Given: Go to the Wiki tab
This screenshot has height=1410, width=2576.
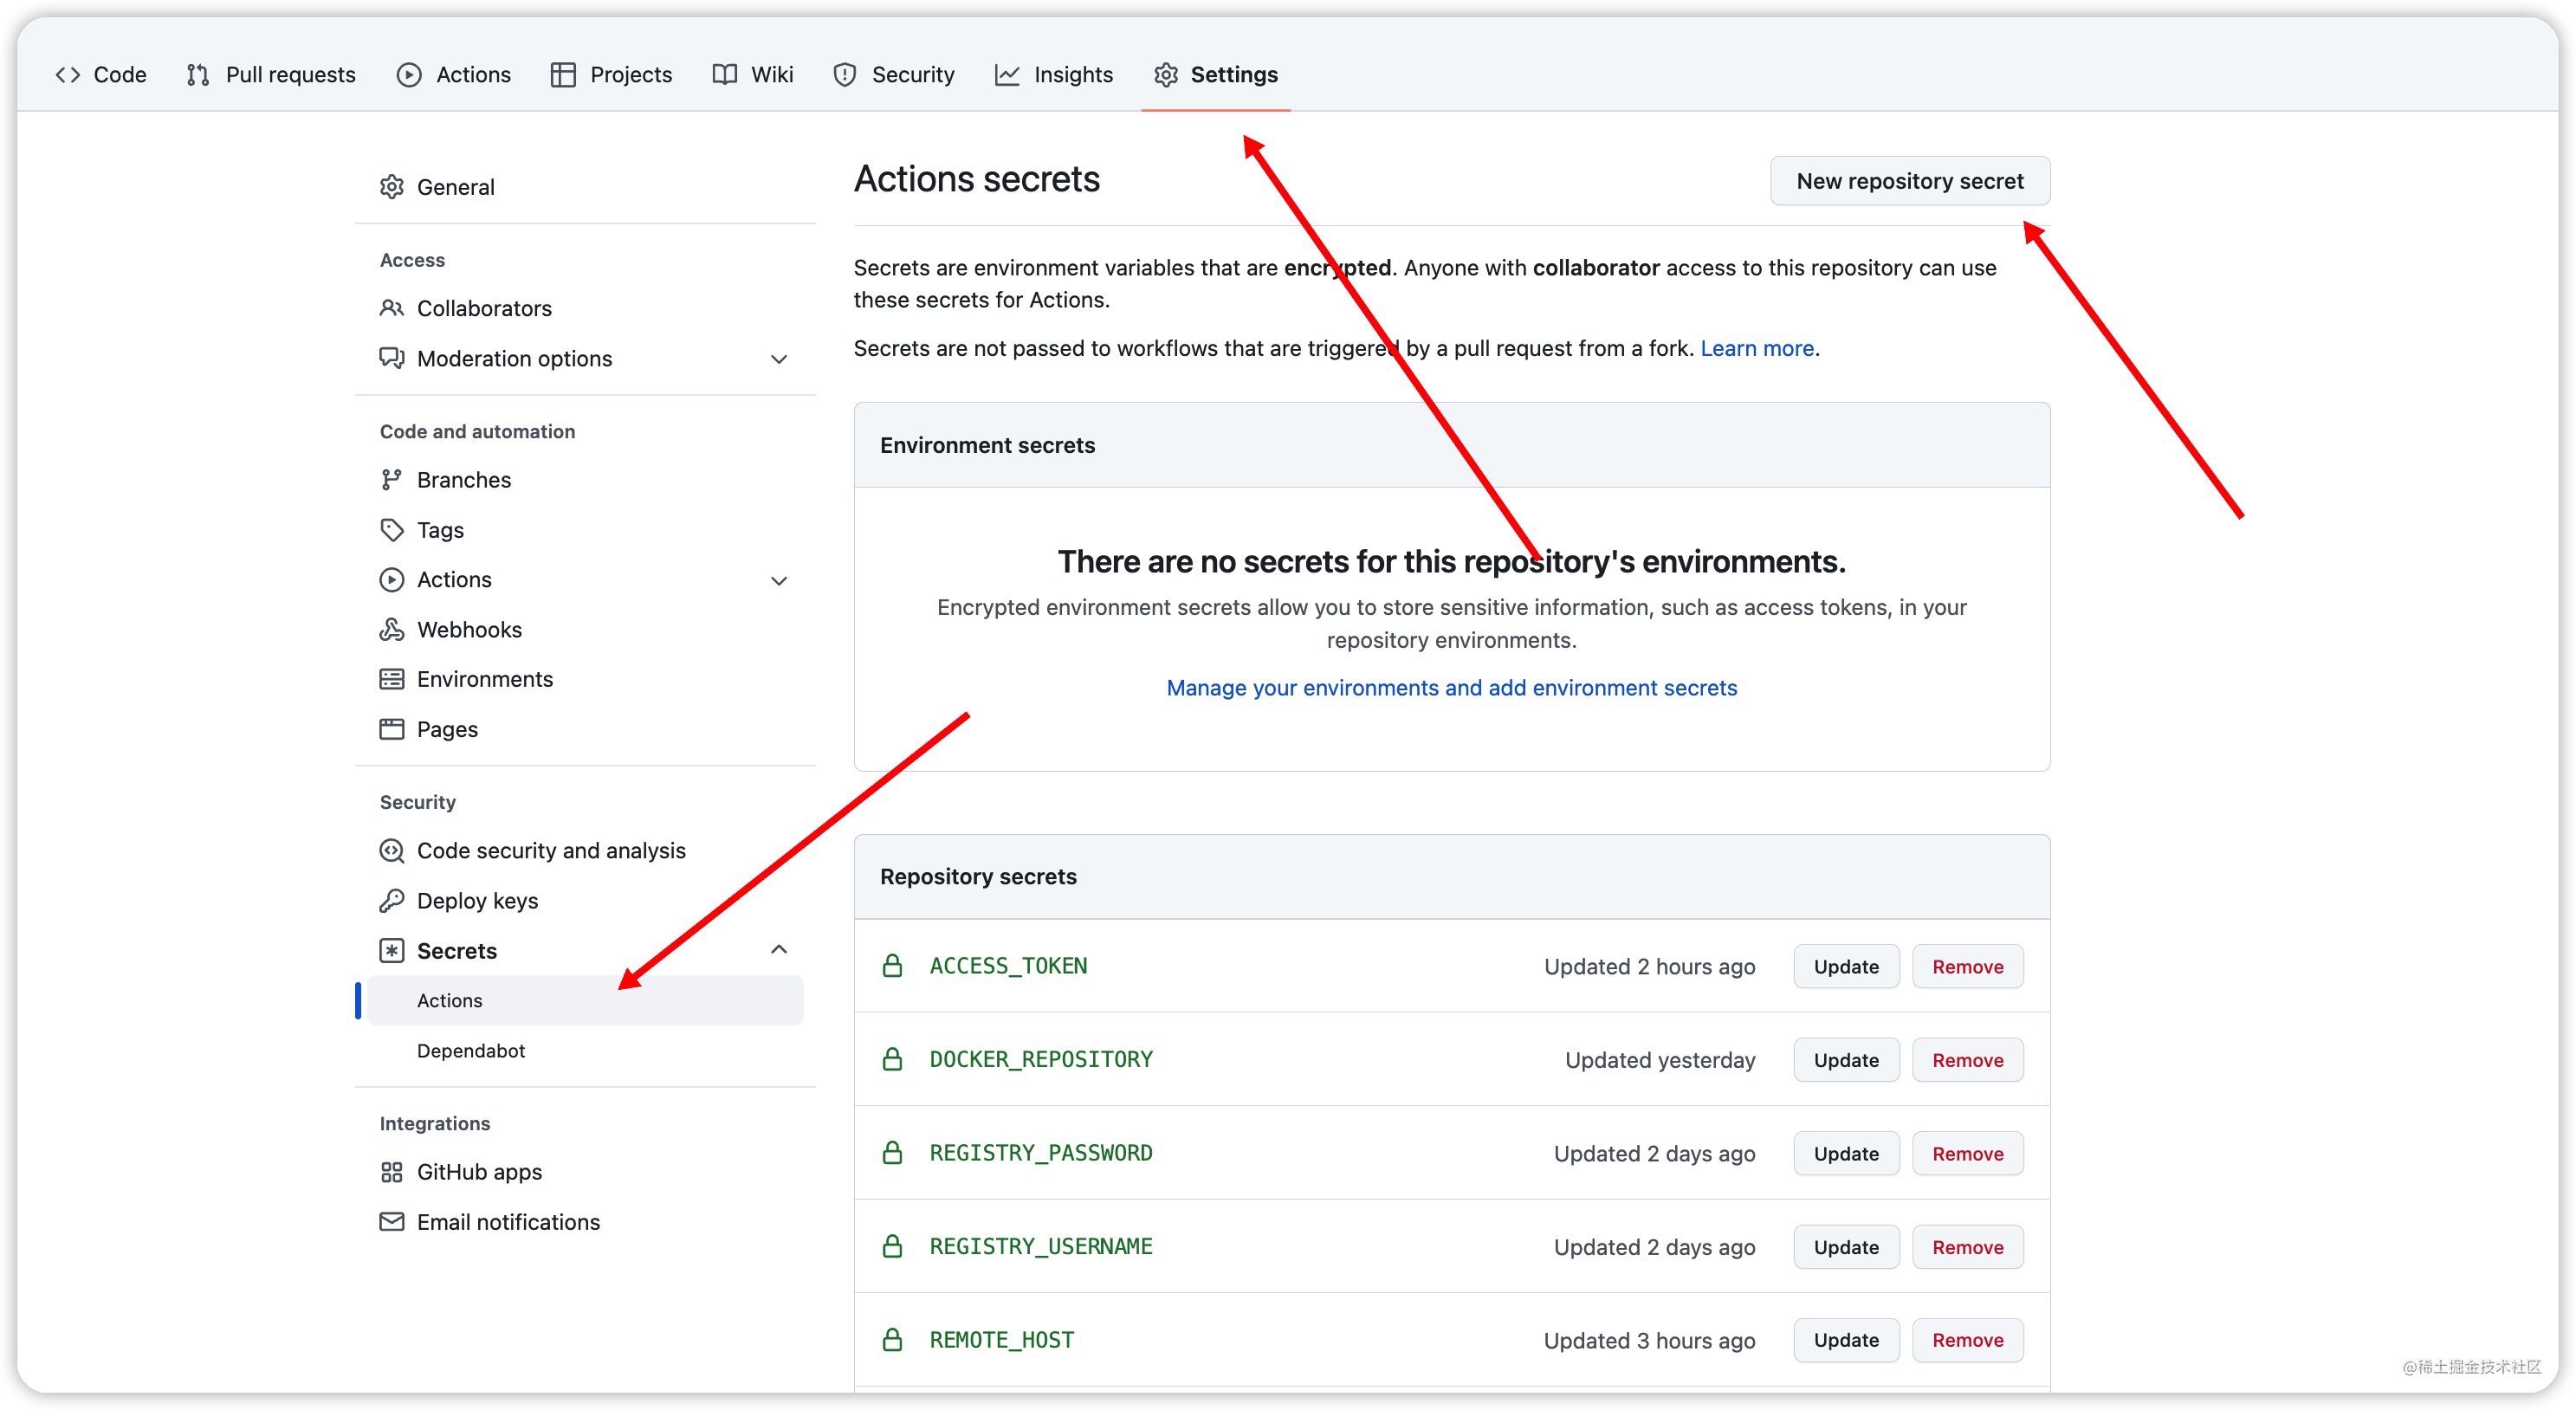Looking at the screenshot, I should coord(753,75).
